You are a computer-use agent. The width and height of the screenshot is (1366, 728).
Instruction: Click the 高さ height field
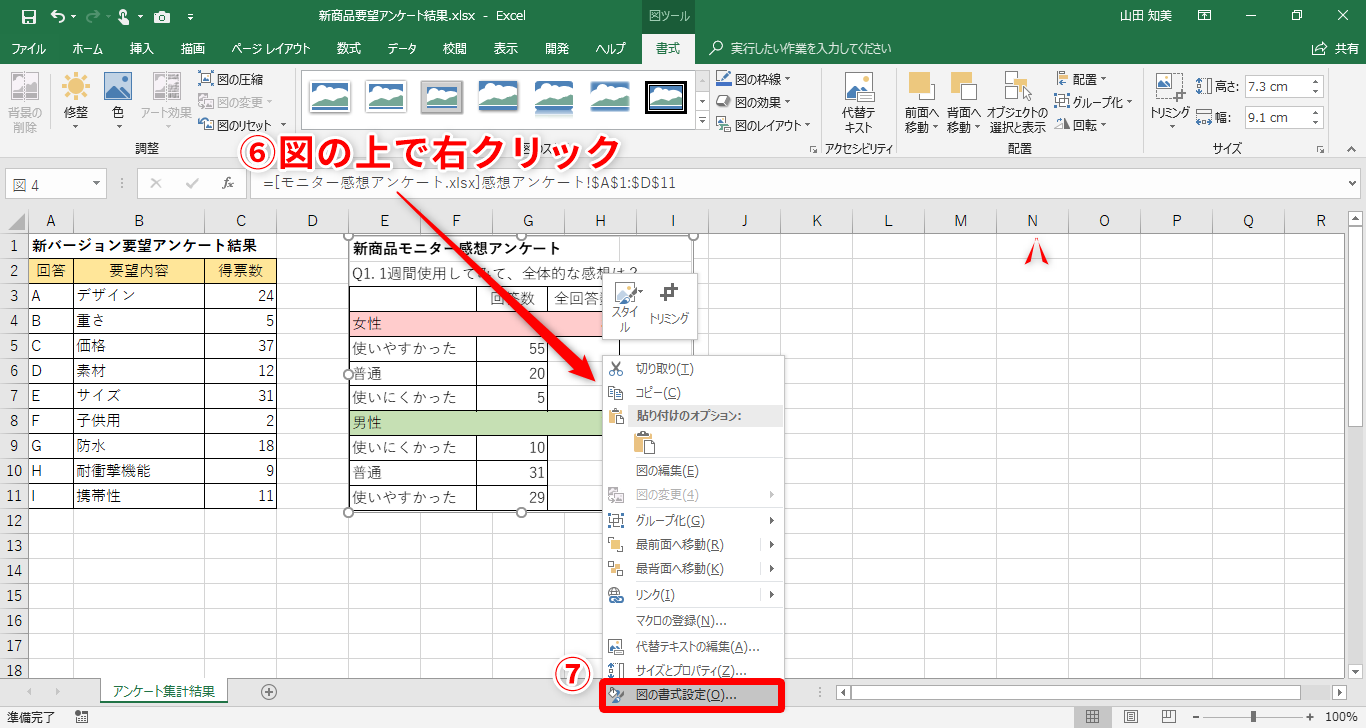(x=1276, y=86)
